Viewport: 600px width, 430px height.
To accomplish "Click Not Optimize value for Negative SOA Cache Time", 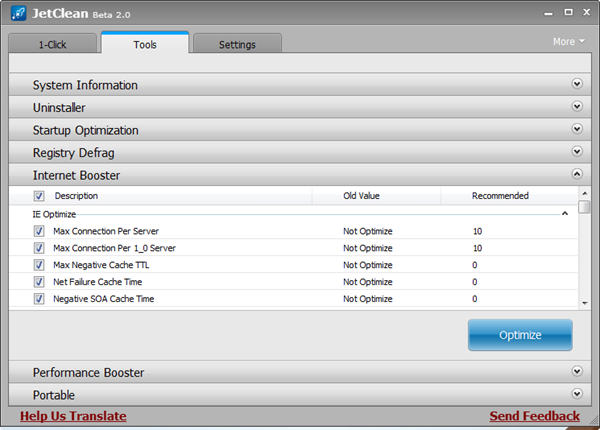I will (x=368, y=299).
